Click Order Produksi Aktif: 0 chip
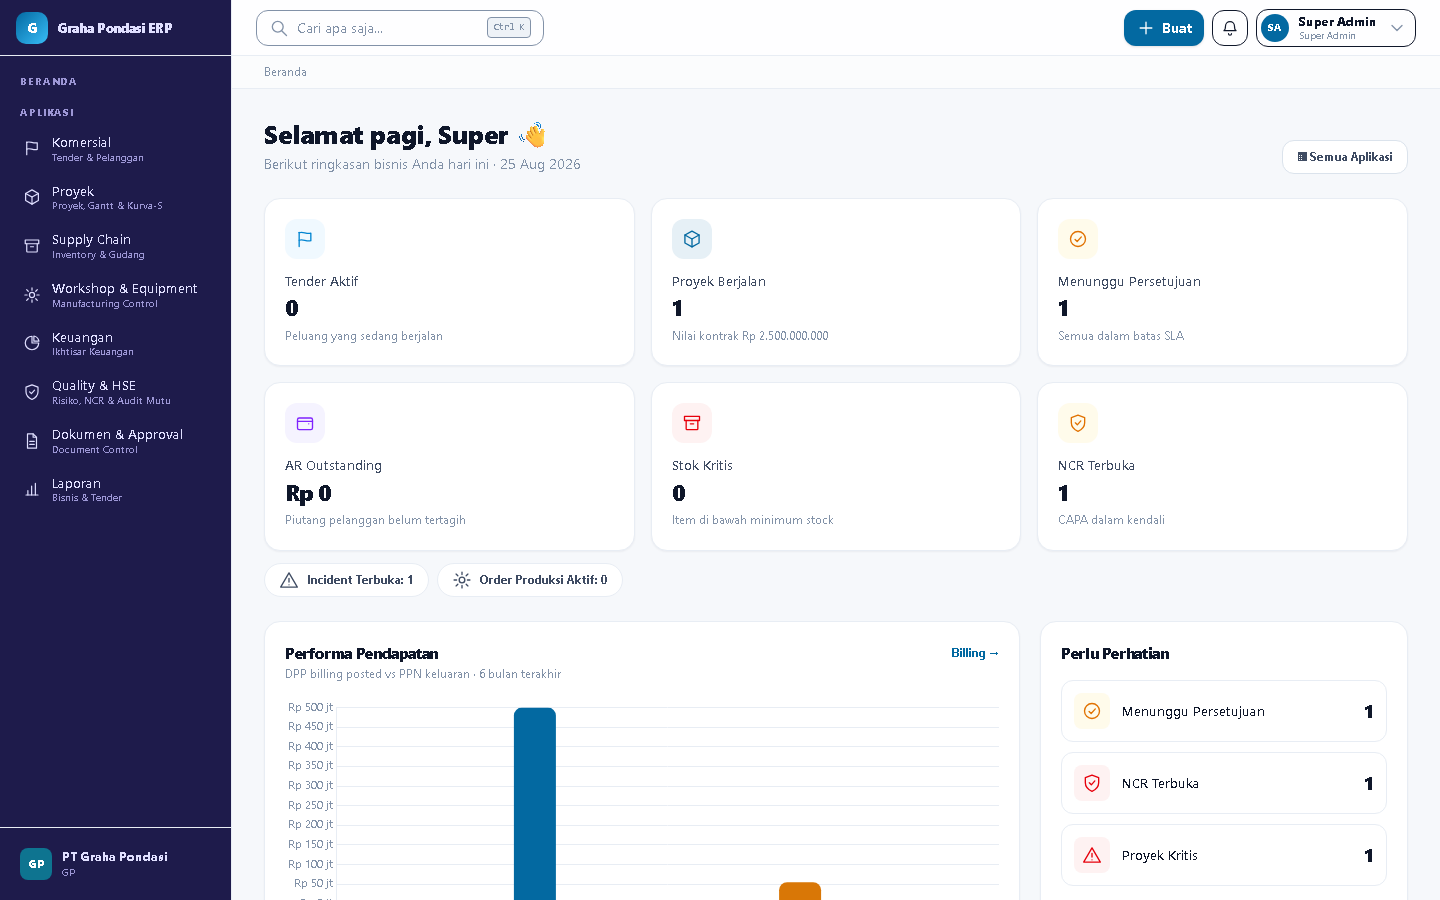Screen dimensions: 1440x900 click(x=530, y=580)
